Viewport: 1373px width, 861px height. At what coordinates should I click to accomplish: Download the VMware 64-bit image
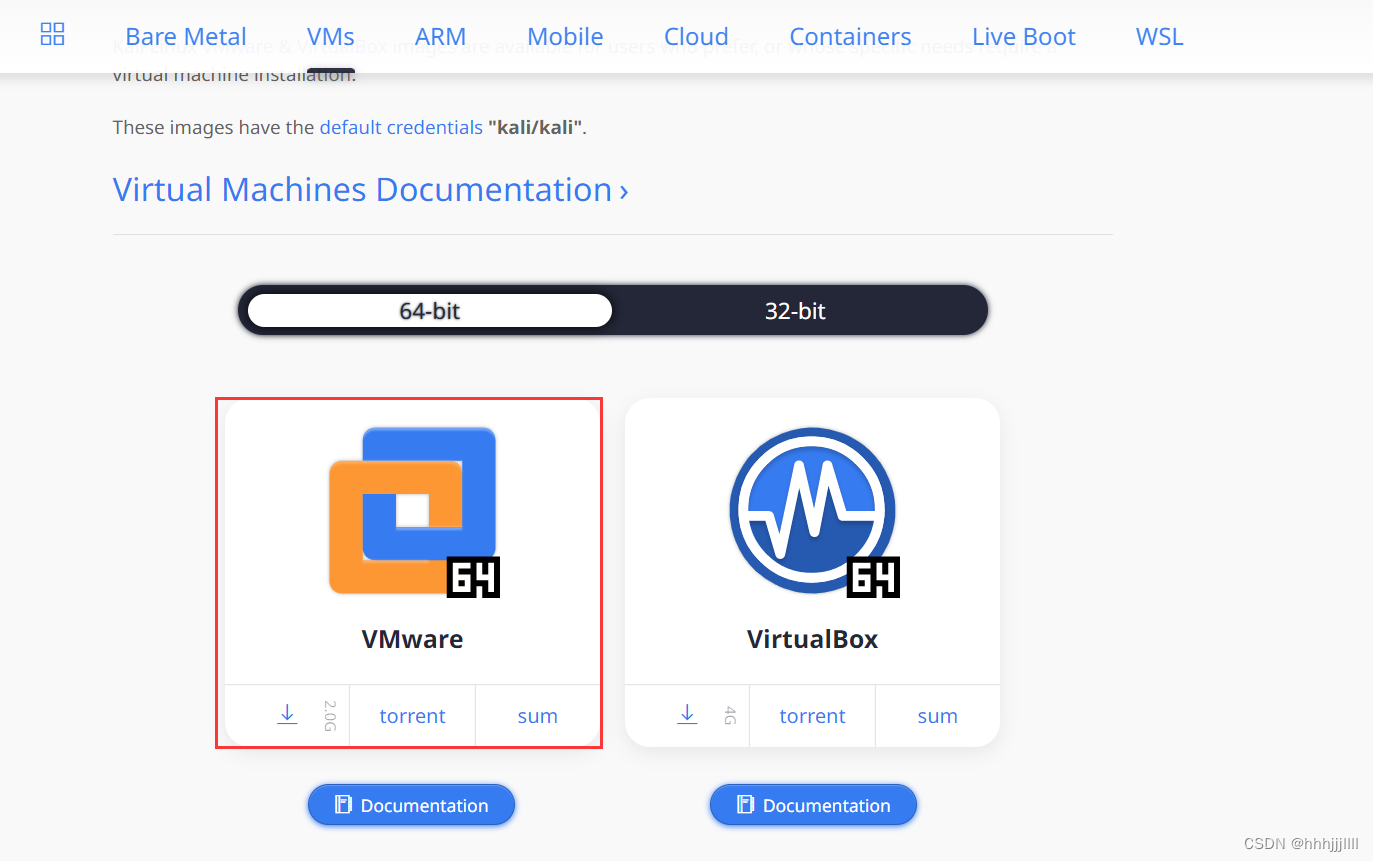[x=287, y=715]
